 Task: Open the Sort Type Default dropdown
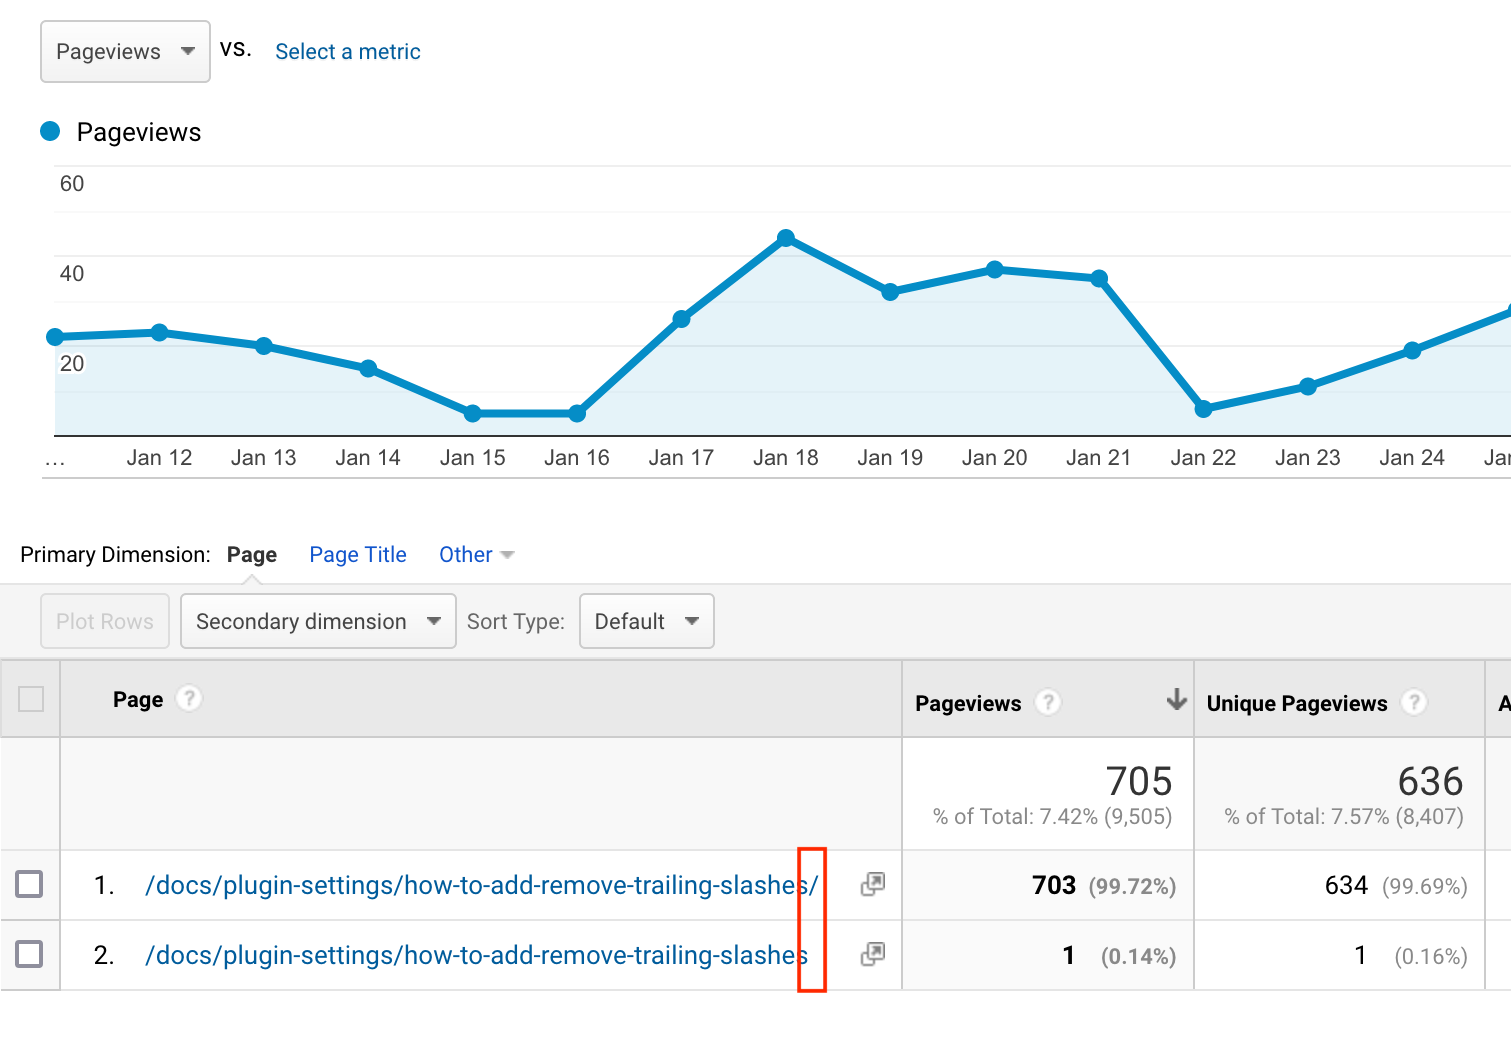click(646, 621)
